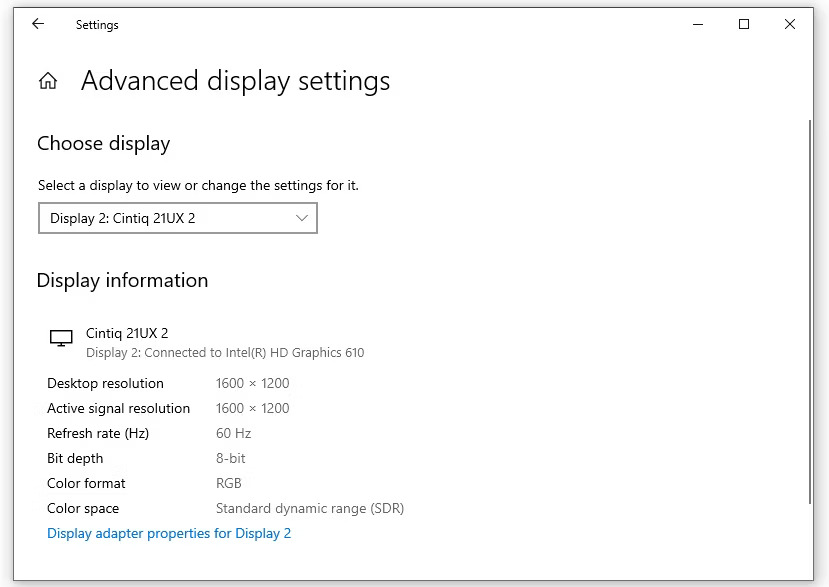Click the monitor icon beside Cintiq 21UX 2
This screenshot has width=829, height=587.
click(61, 338)
